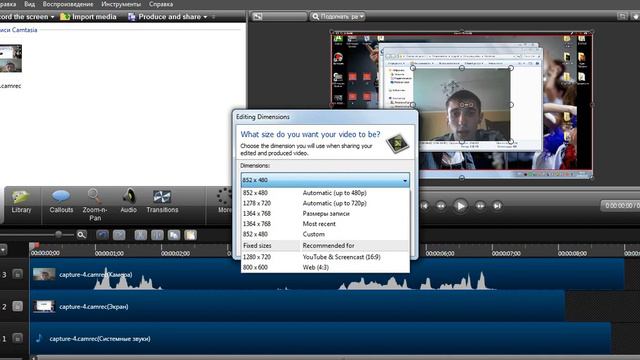The height and width of the screenshot is (360, 640).
Task: Open the Справка menu
Action: 161,4
